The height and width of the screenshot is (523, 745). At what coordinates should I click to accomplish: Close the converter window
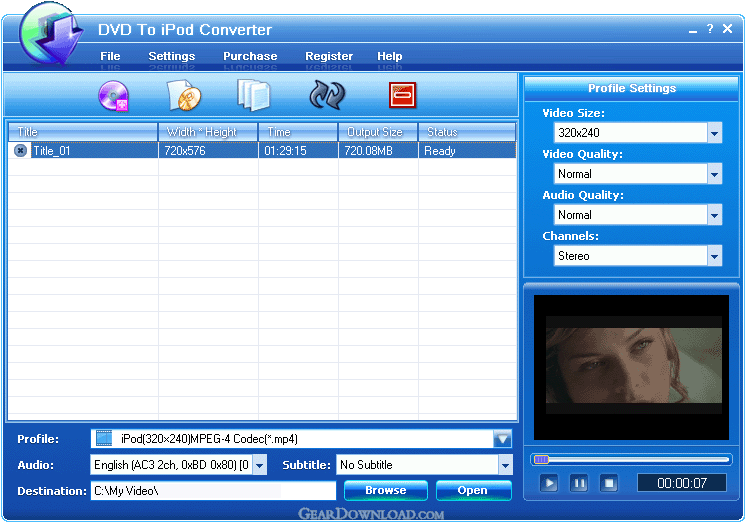pyautogui.click(x=727, y=29)
